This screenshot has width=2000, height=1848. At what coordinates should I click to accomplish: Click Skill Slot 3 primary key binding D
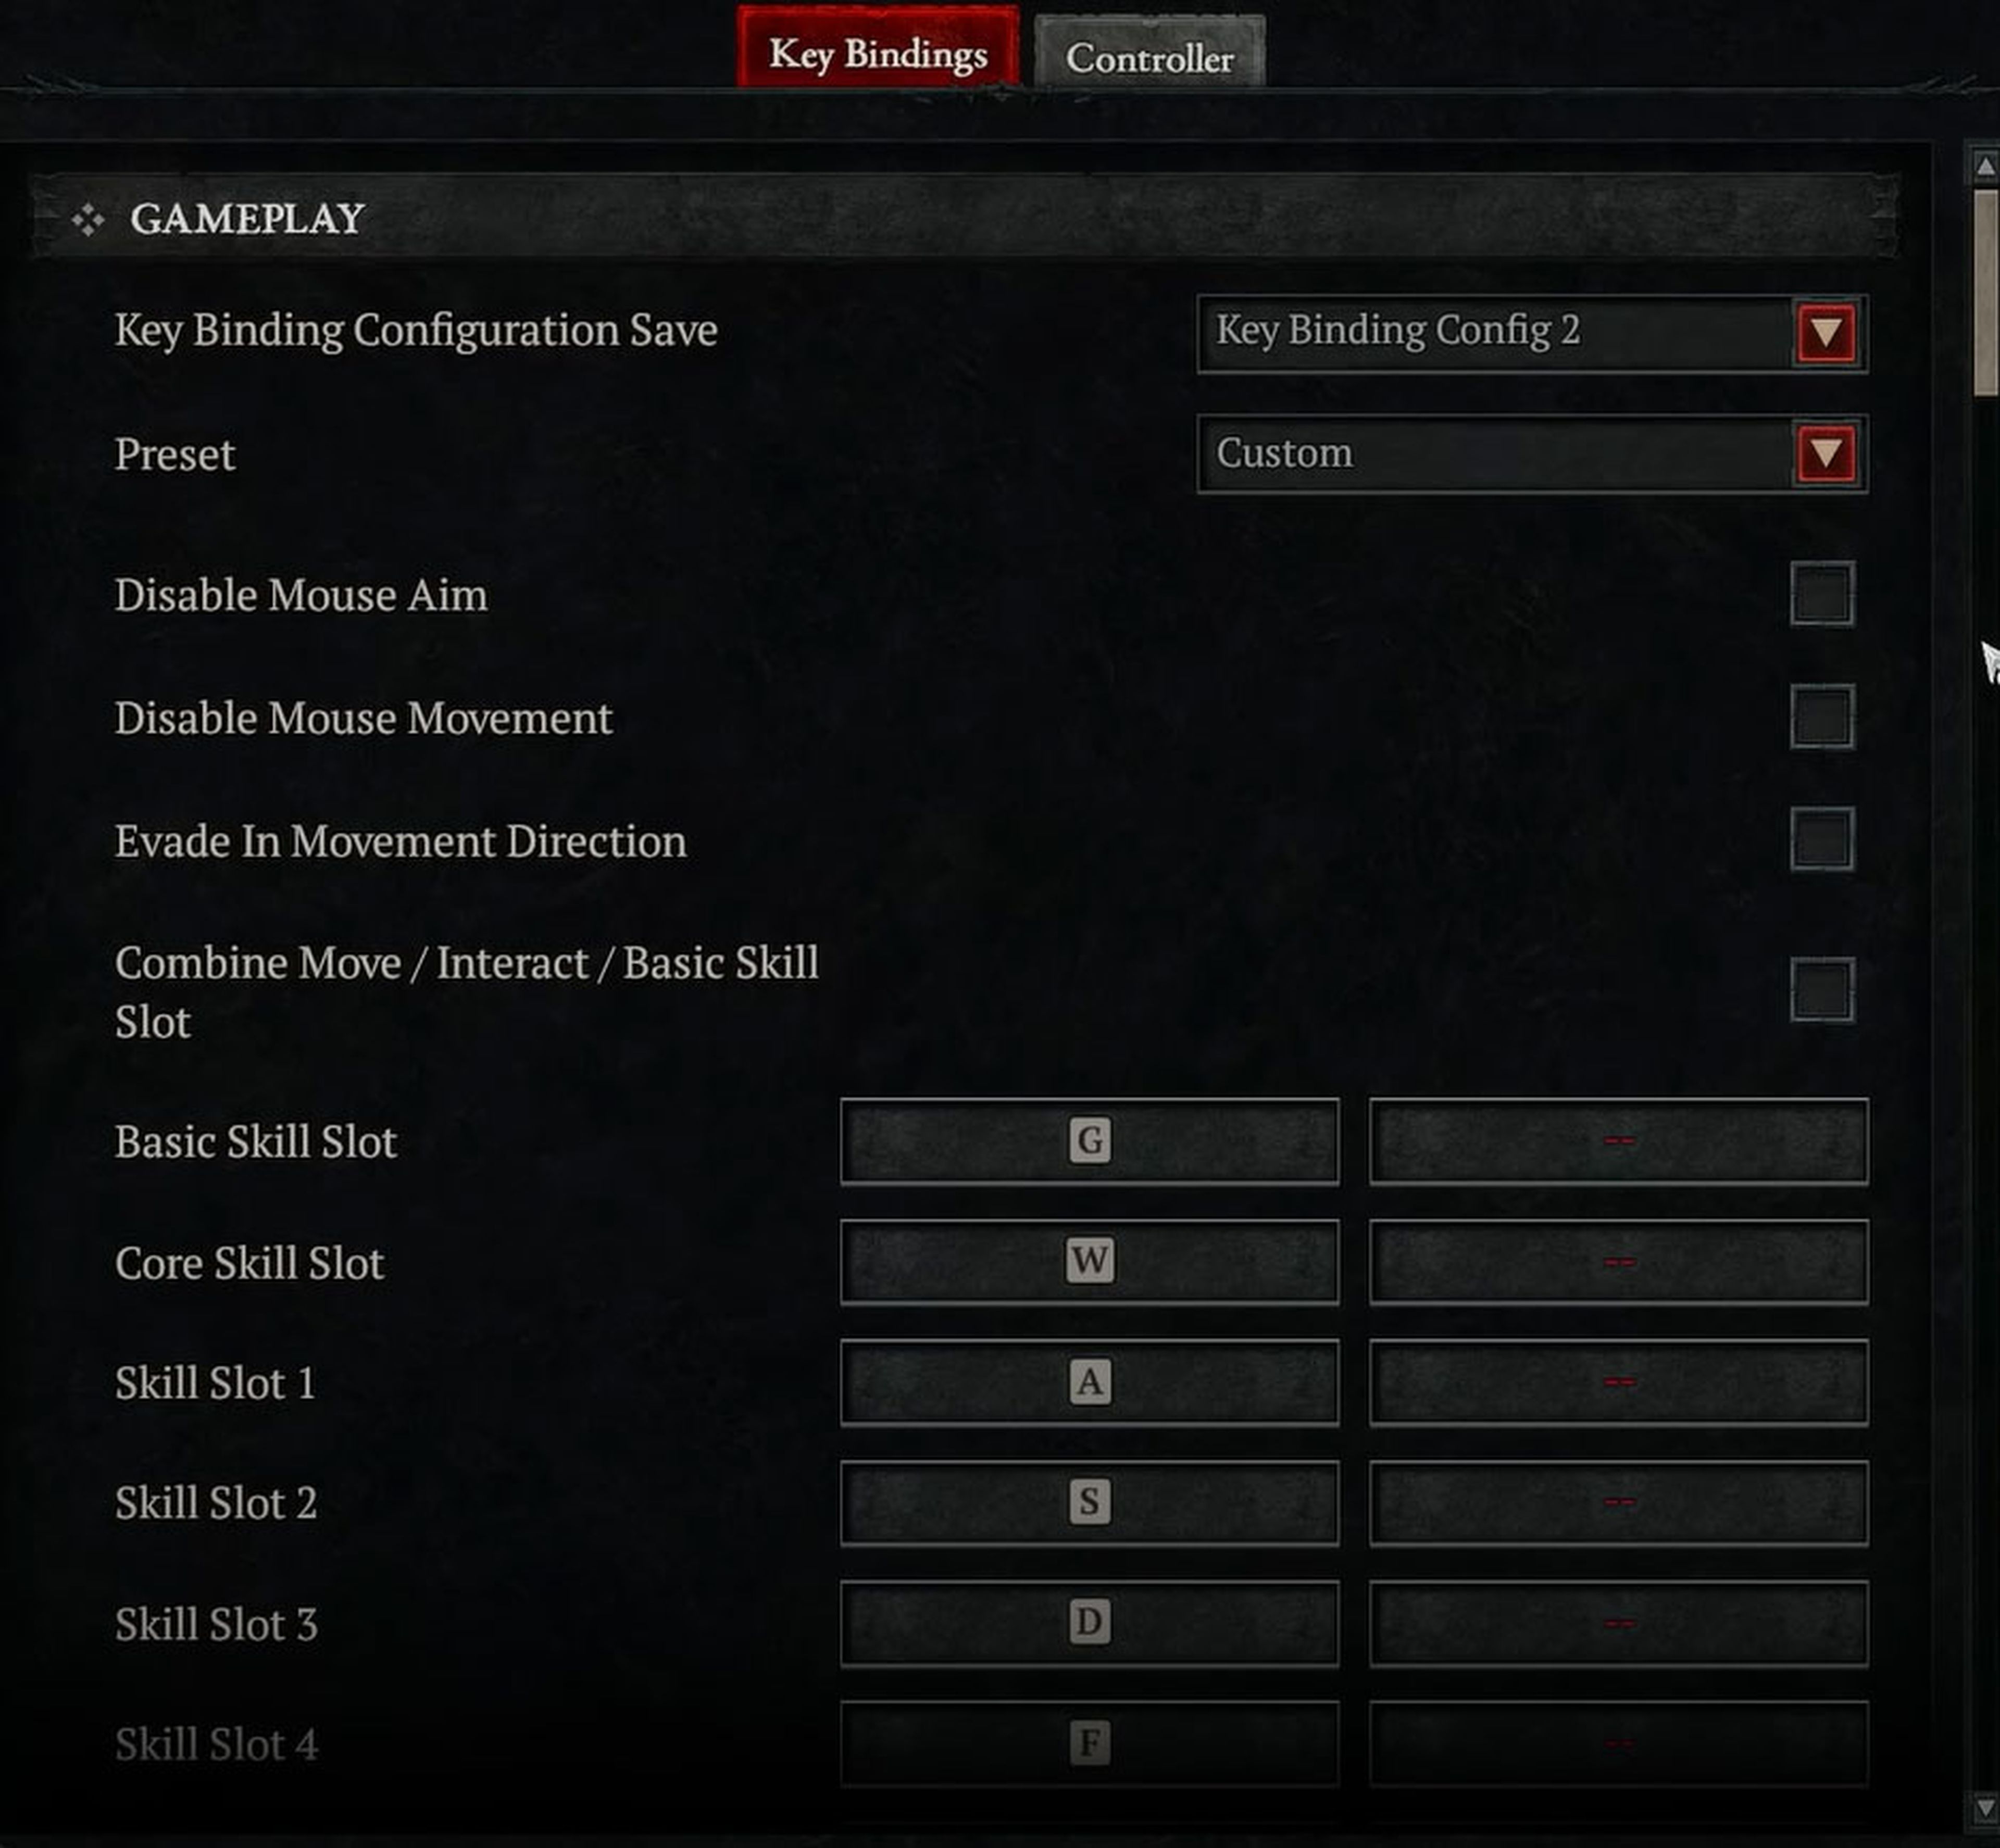tap(1089, 1620)
